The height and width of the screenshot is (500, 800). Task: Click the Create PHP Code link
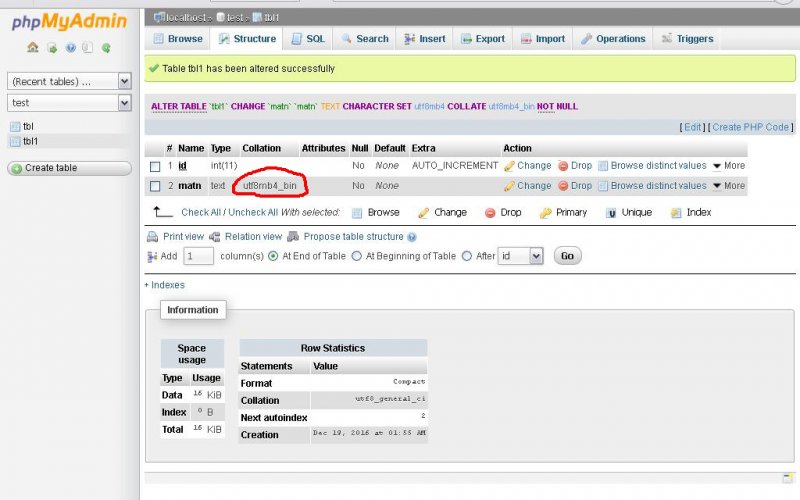point(751,127)
